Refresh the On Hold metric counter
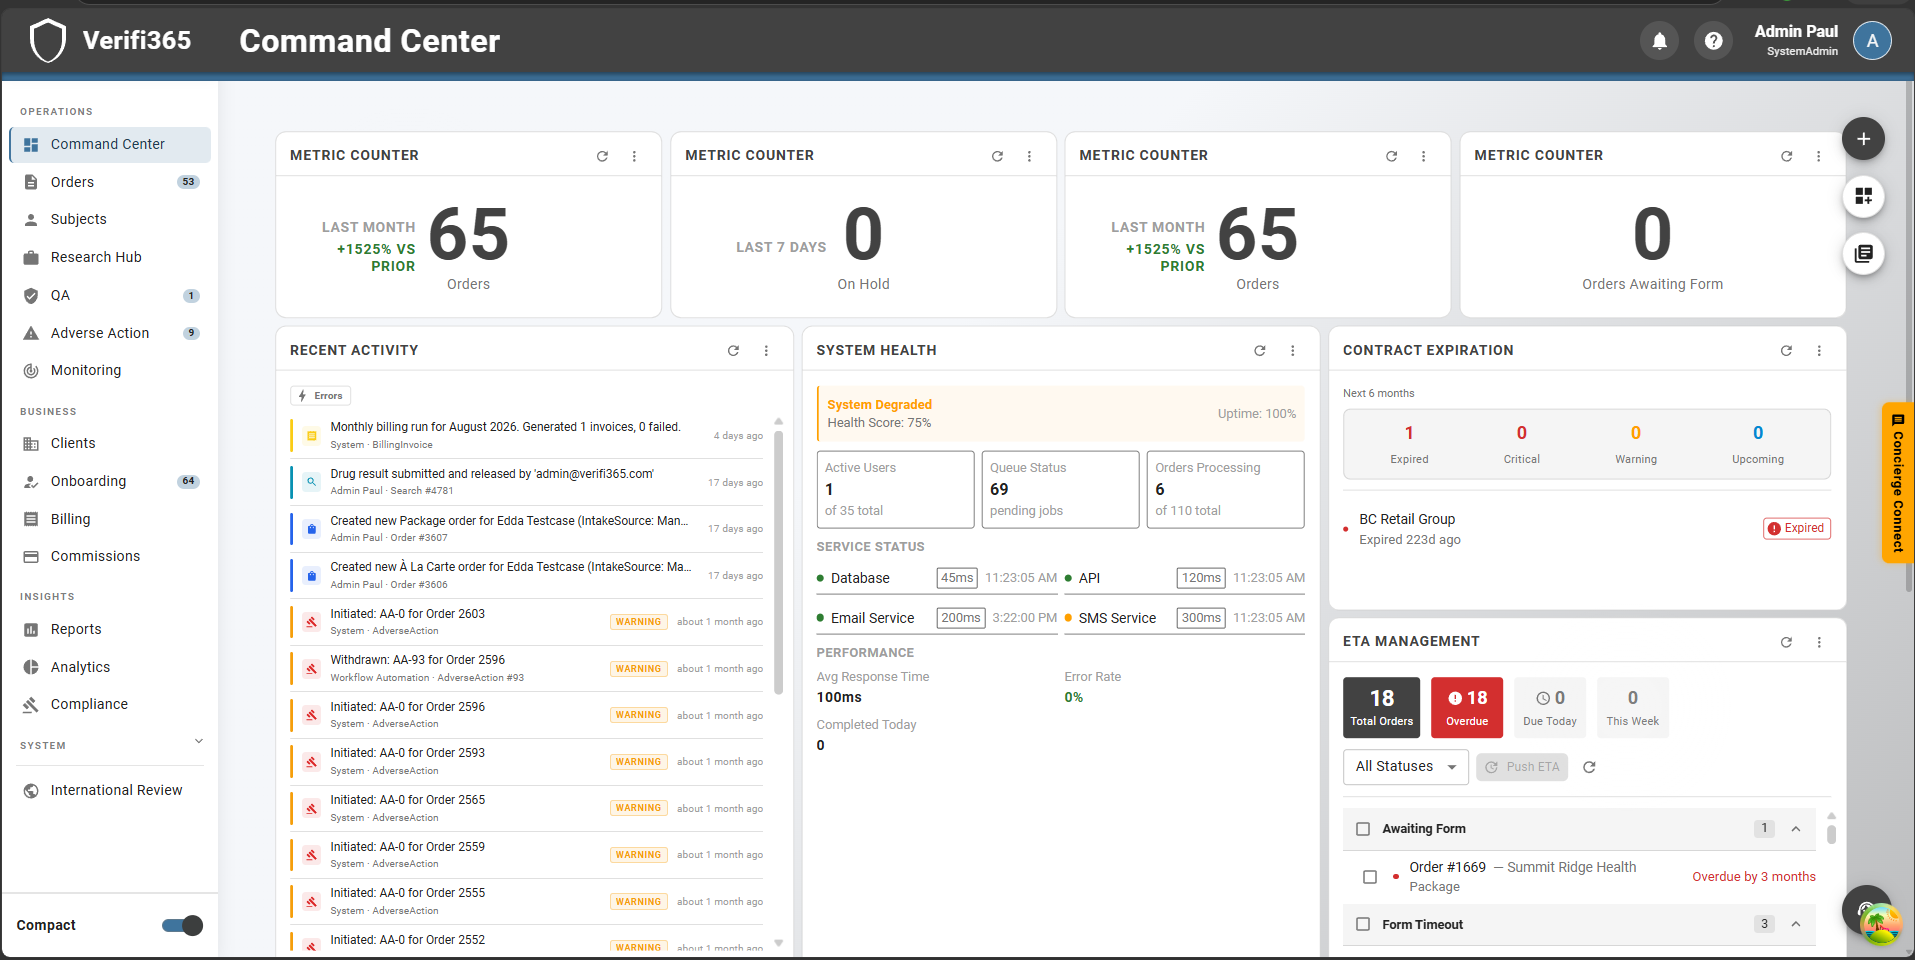 click(x=997, y=156)
